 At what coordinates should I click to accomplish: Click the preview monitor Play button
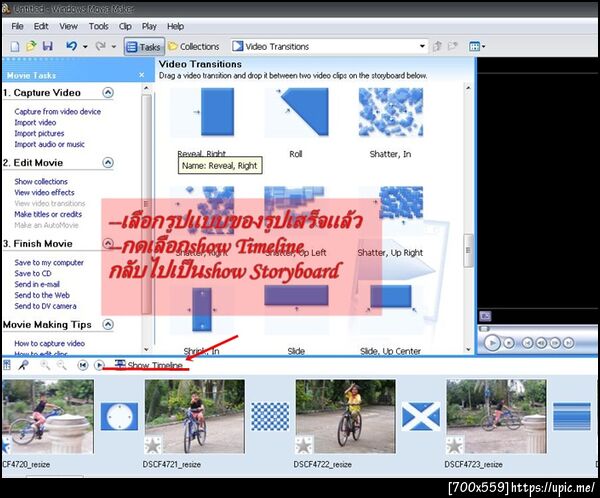click(x=492, y=343)
